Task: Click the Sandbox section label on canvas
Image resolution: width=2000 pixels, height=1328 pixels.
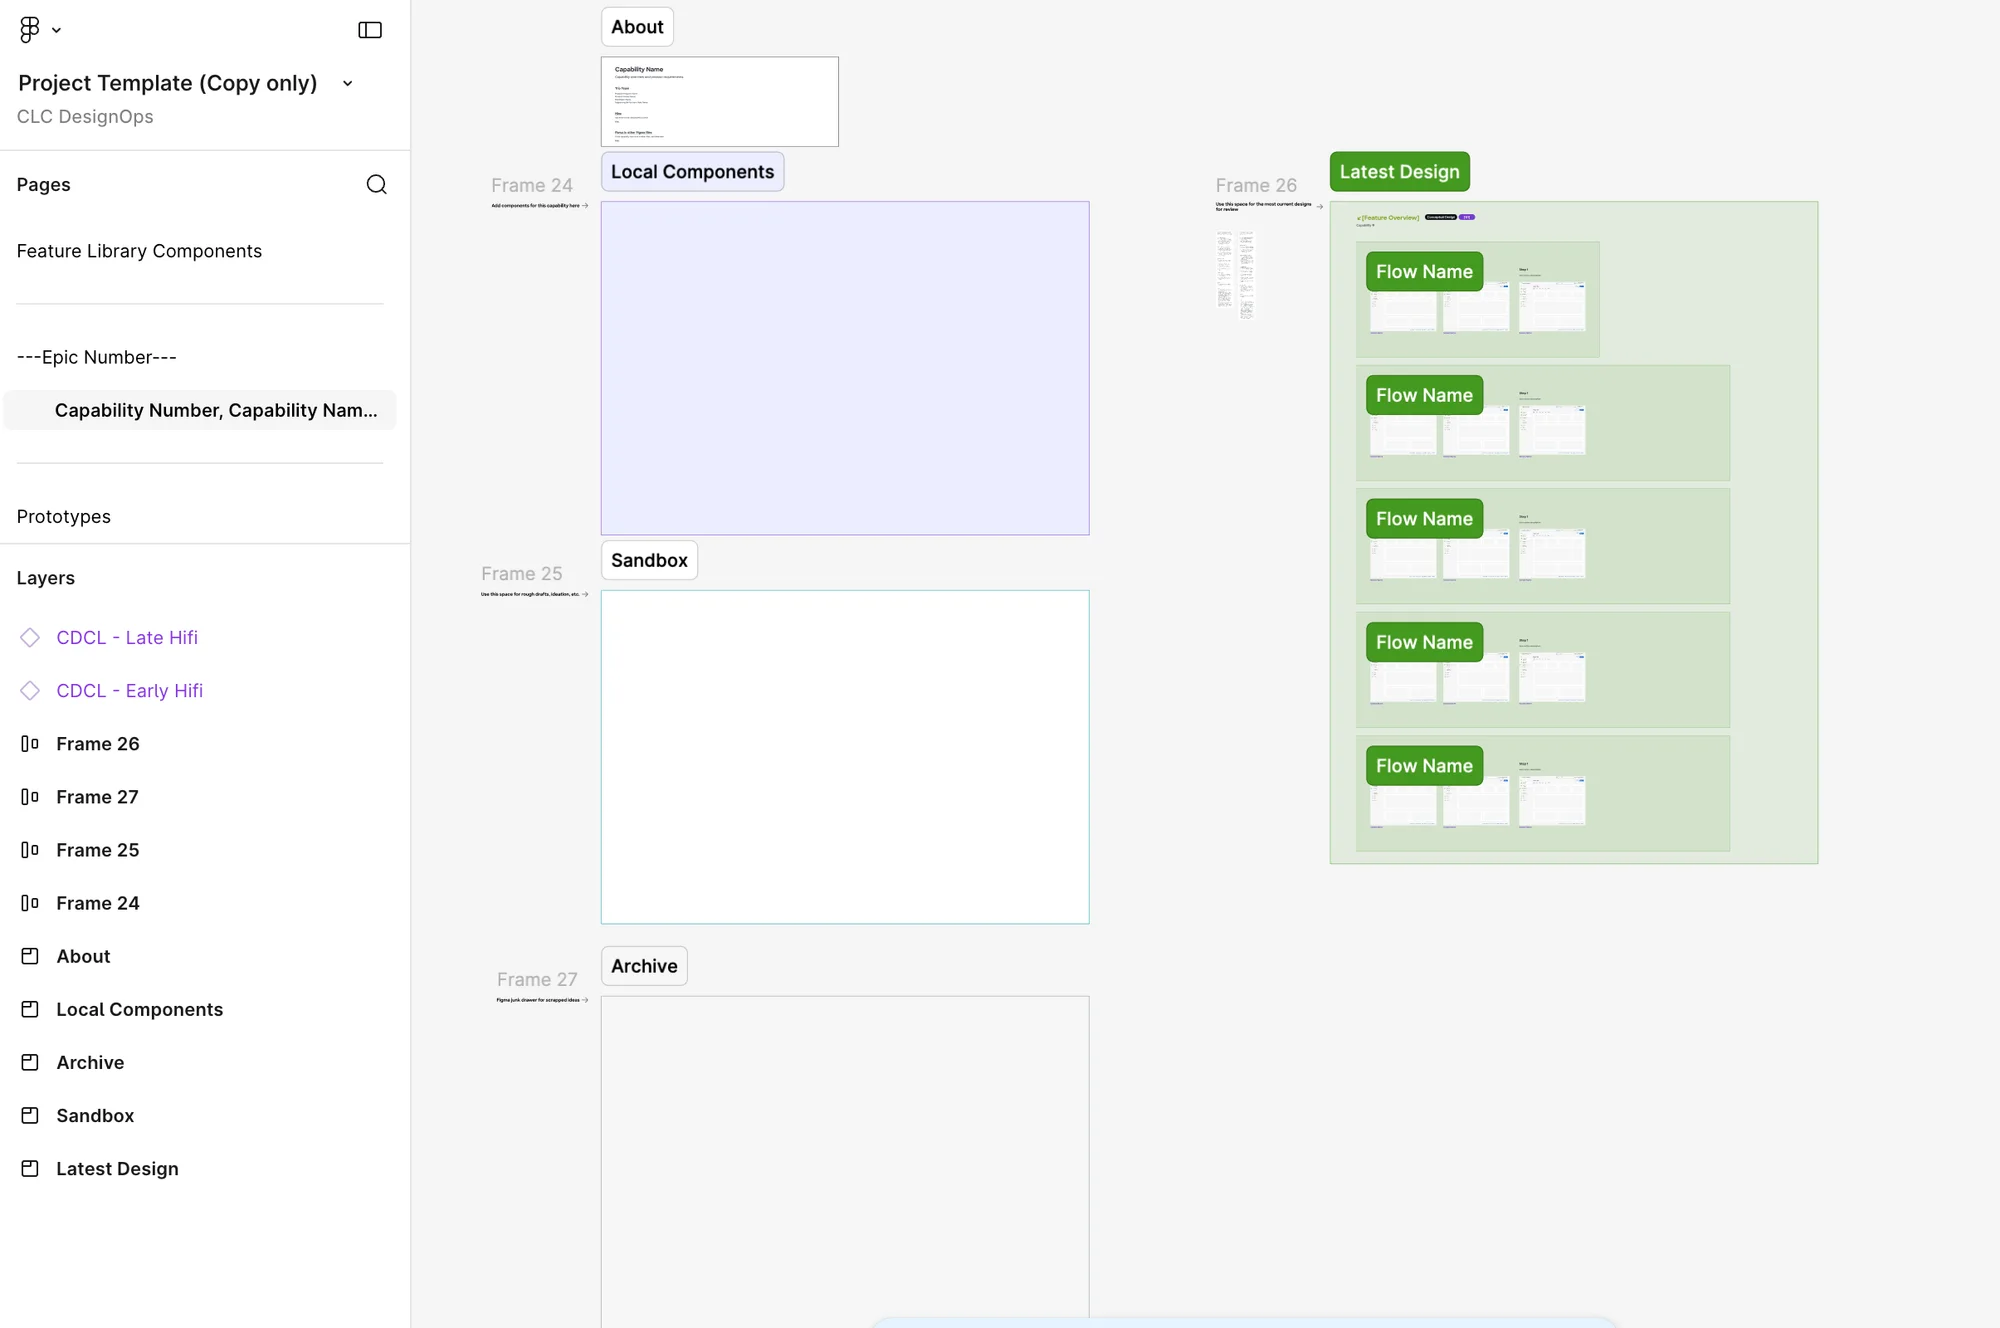Action: click(x=649, y=560)
